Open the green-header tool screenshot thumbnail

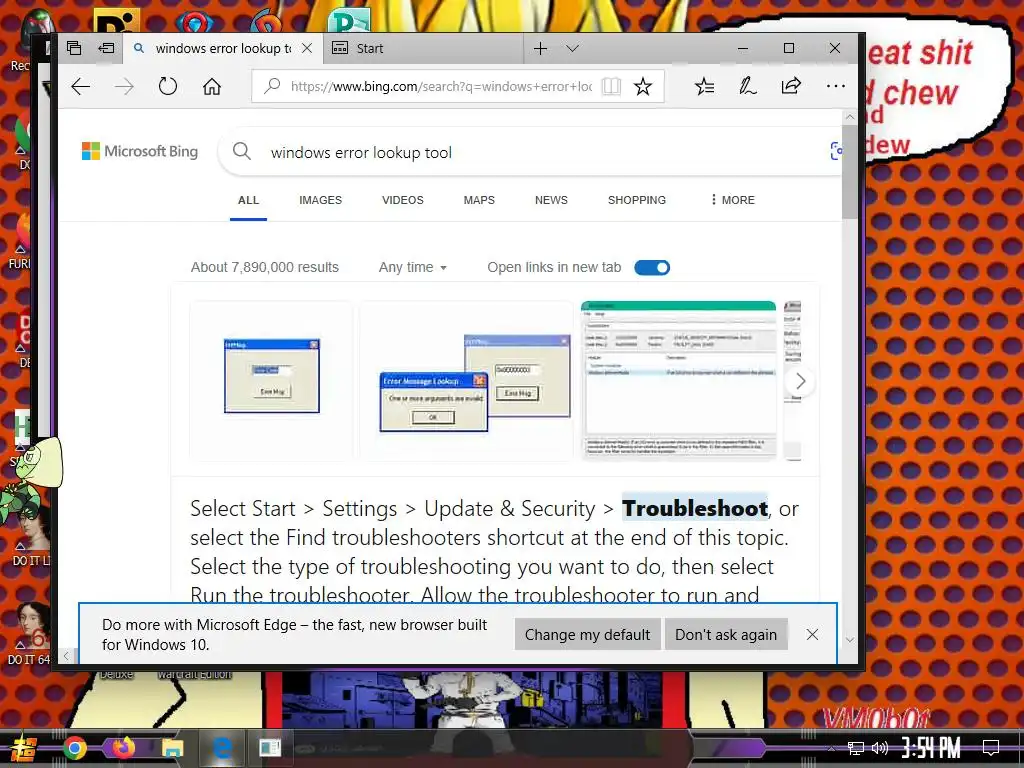click(679, 381)
